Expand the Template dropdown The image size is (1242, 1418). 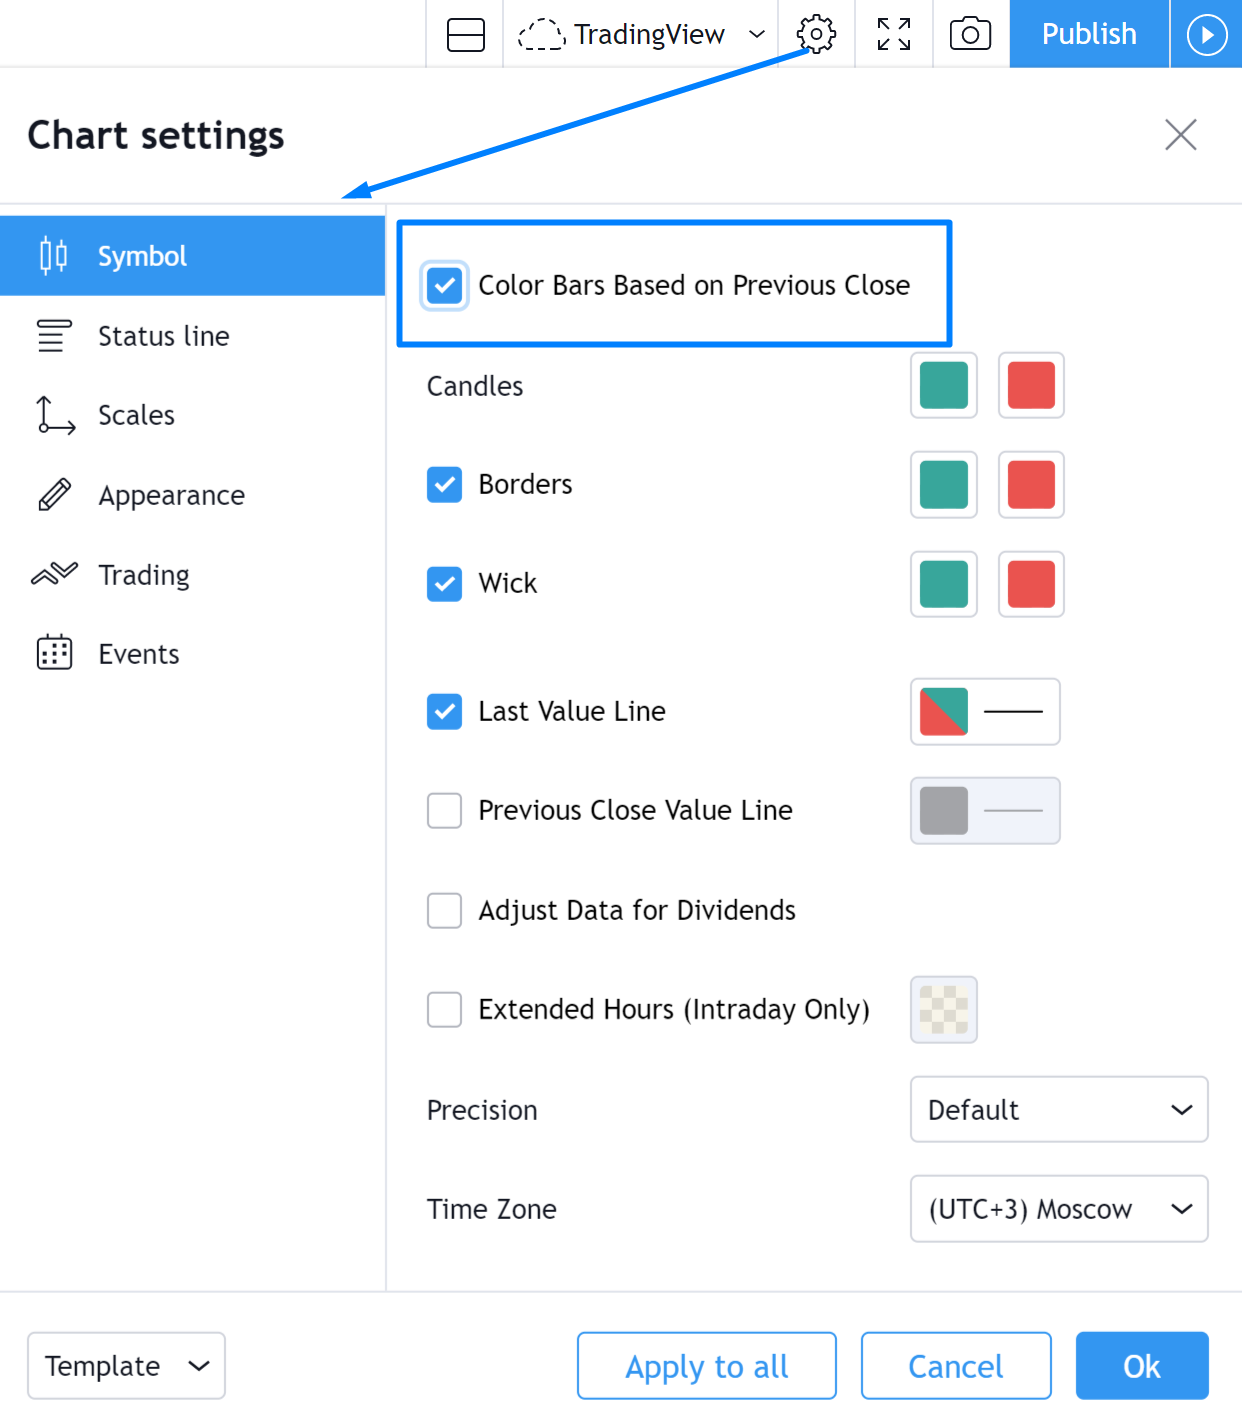coord(126,1365)
